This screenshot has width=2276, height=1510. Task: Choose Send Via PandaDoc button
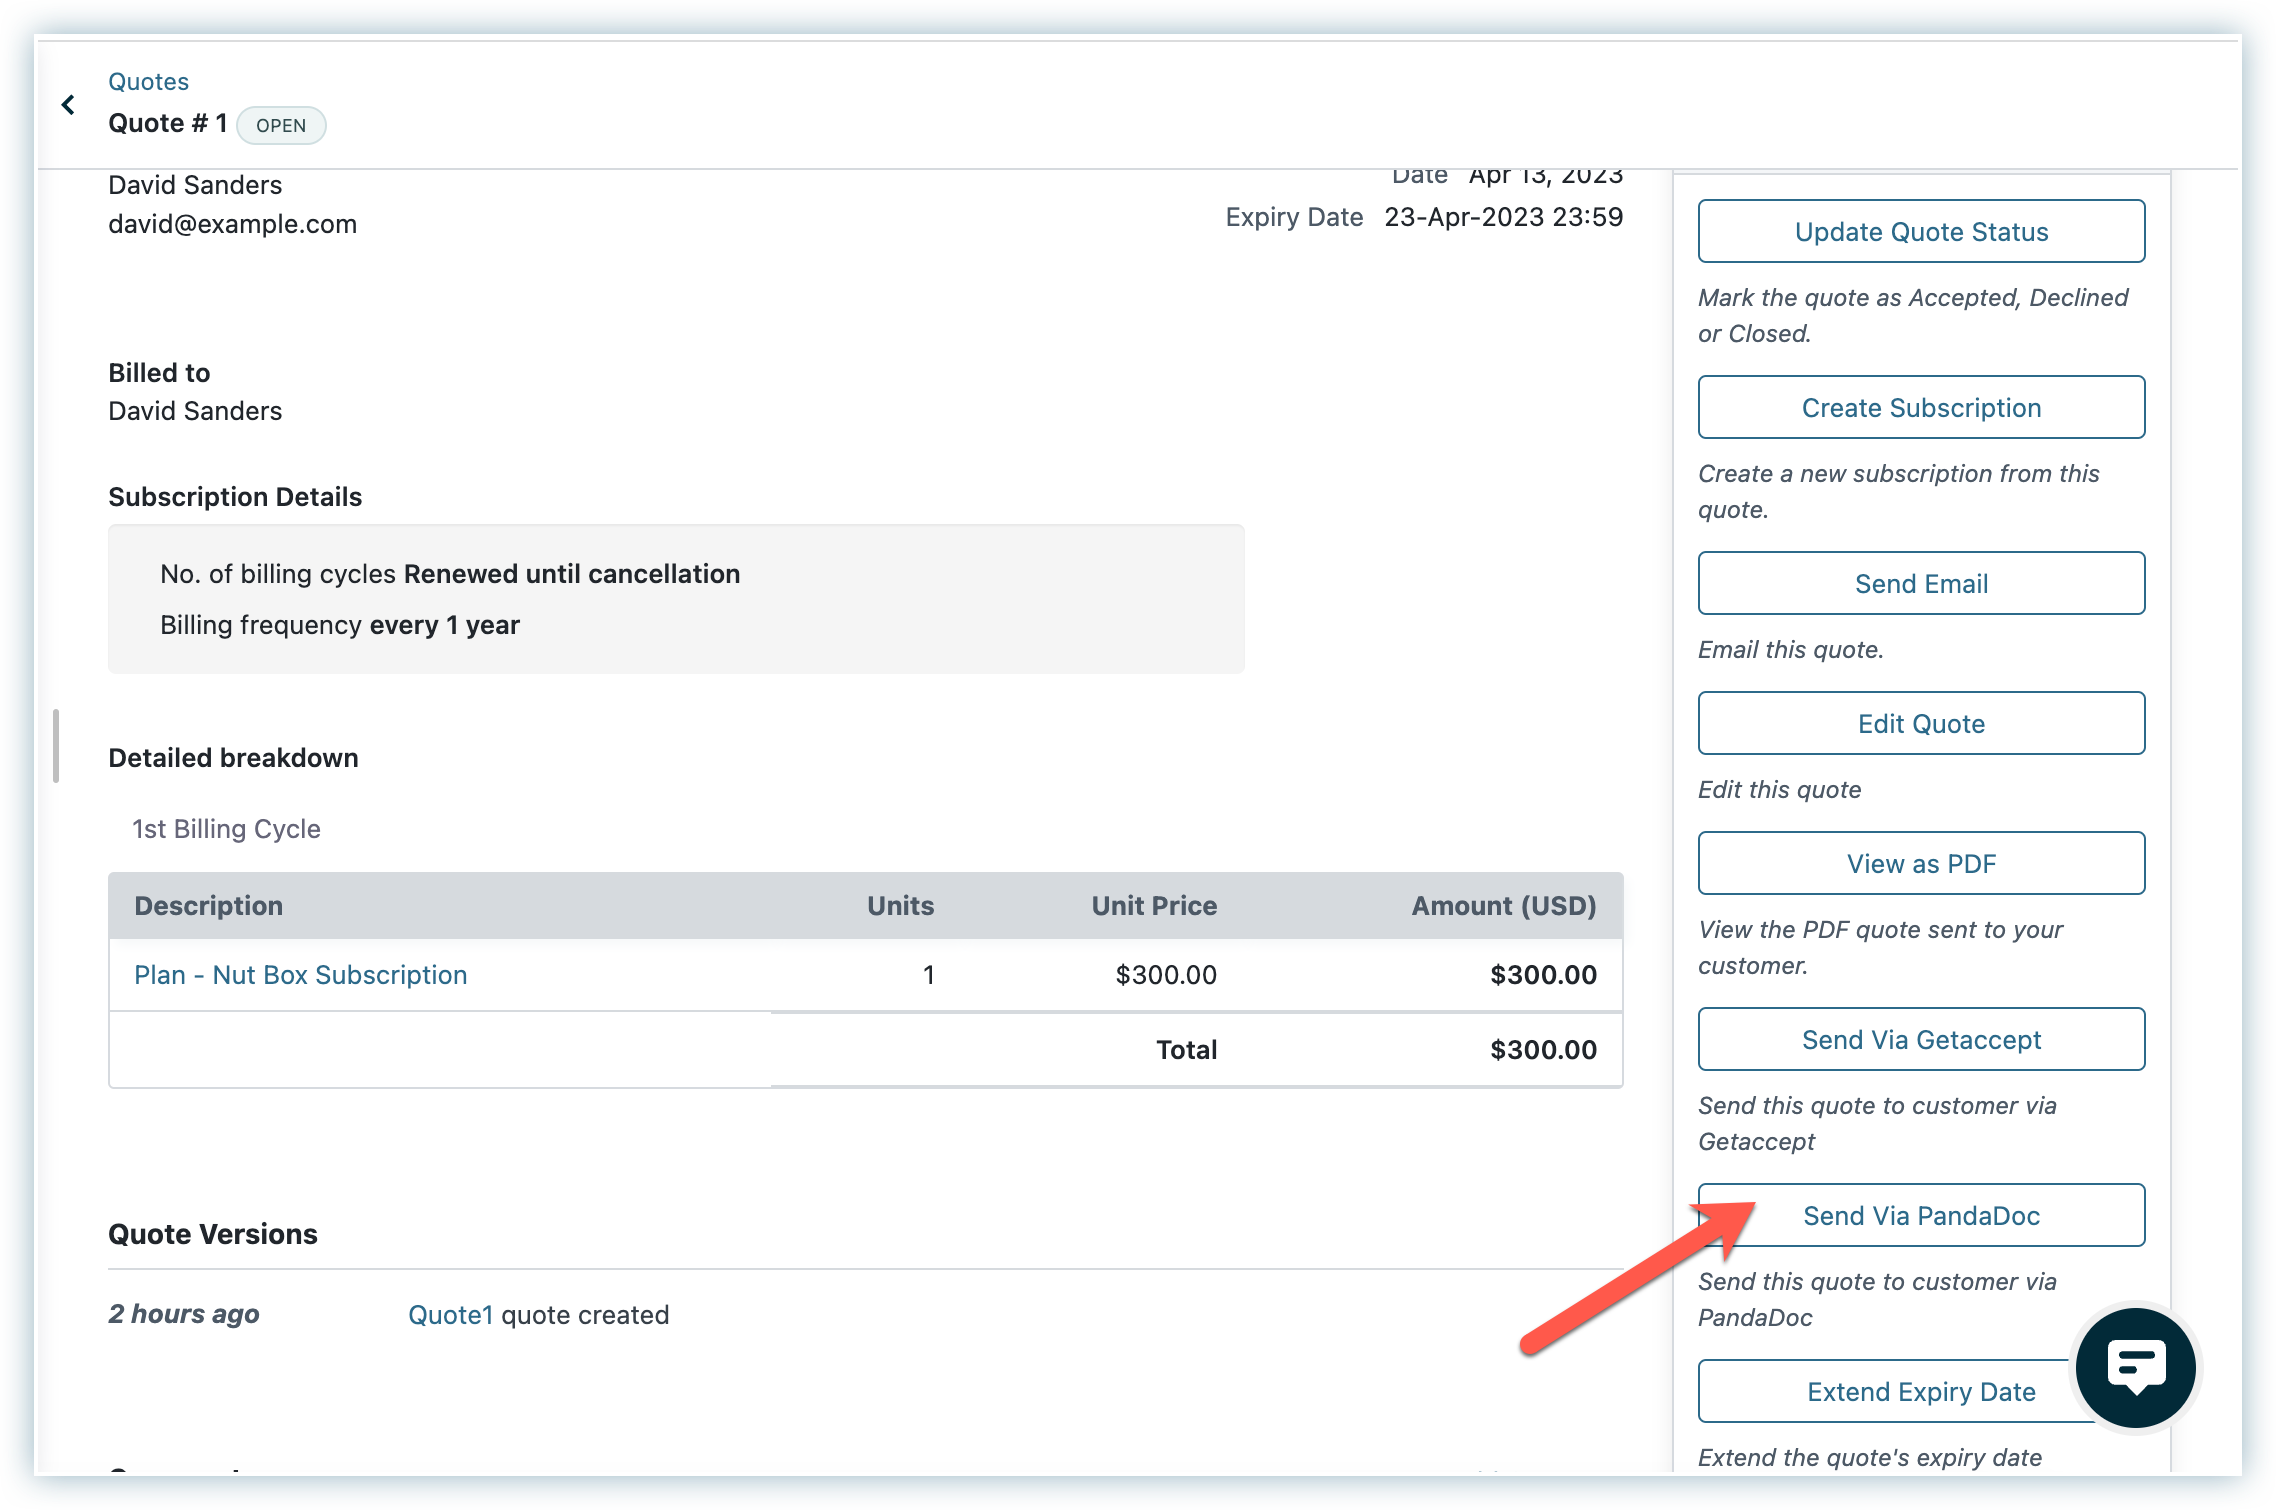pyautogui.click(x=1920, y=1216)
